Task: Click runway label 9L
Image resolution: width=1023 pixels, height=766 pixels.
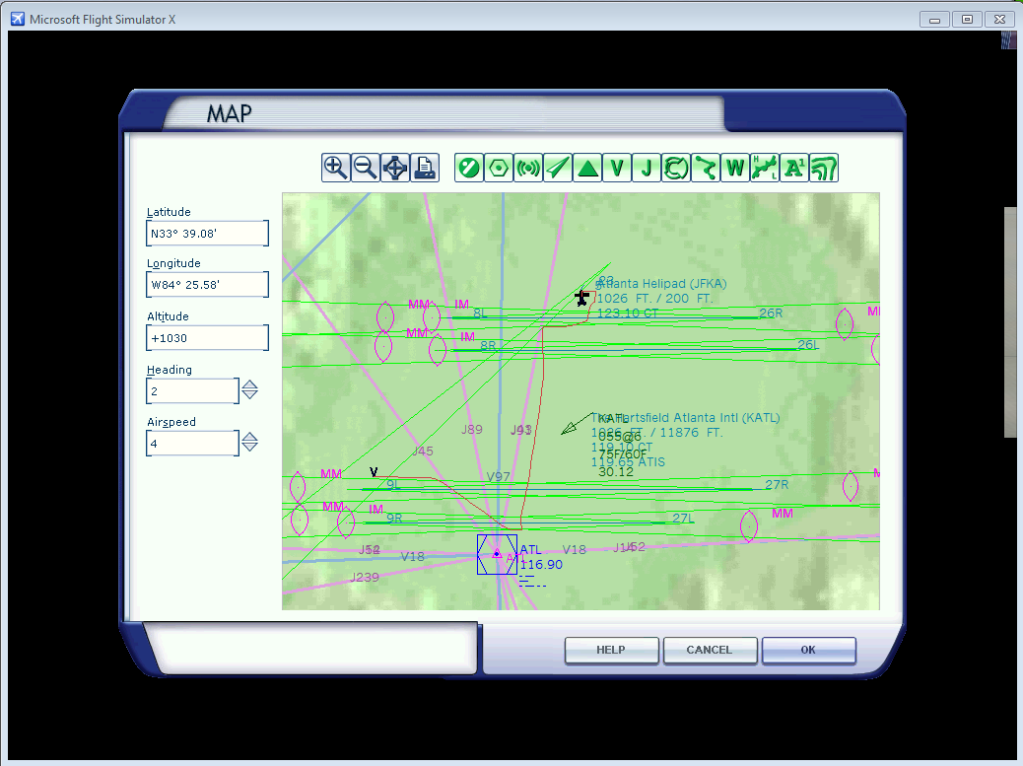Action: click(x=393, y=485)
